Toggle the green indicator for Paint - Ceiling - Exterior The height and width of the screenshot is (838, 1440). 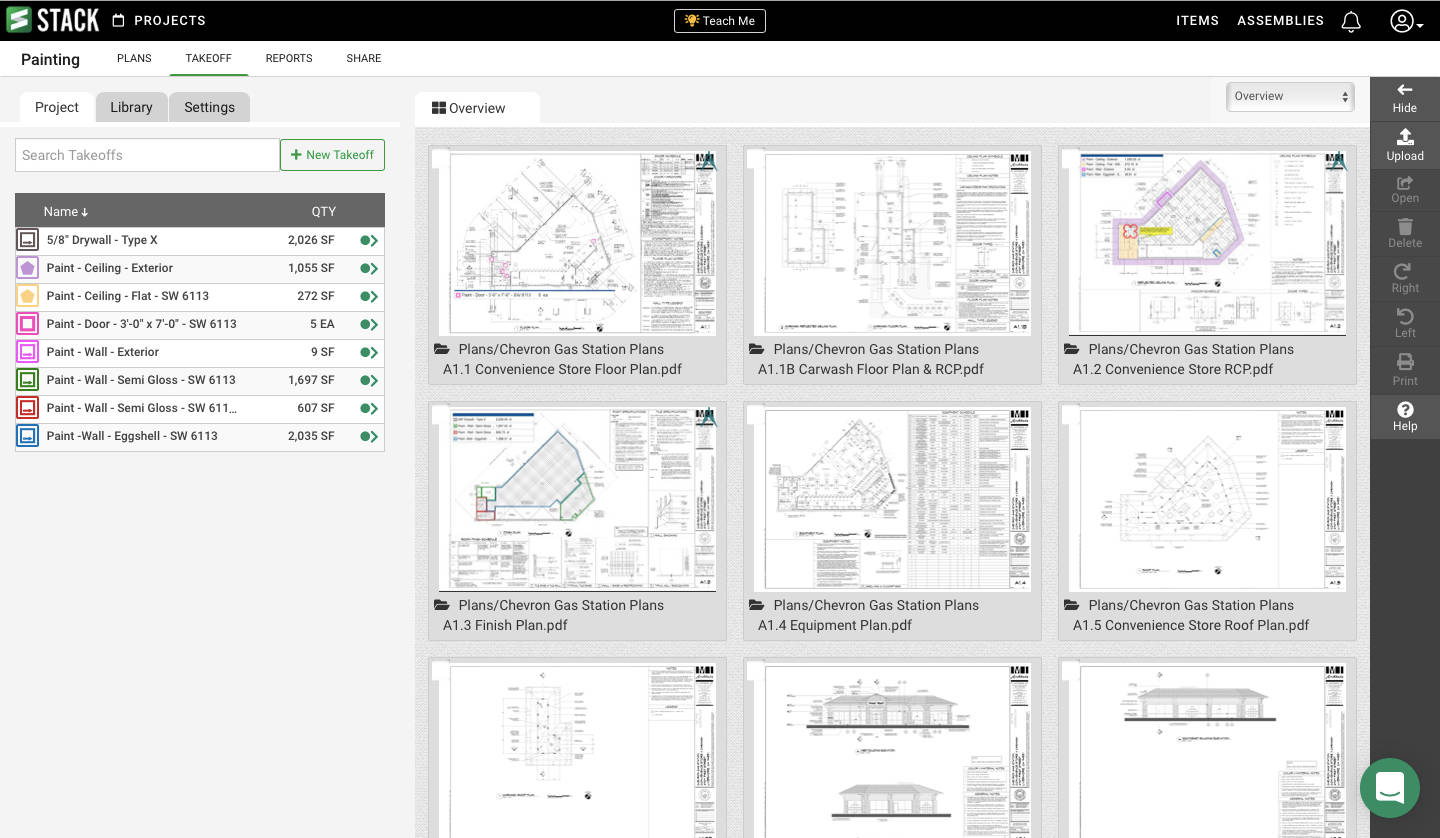(x=369, y=268)
